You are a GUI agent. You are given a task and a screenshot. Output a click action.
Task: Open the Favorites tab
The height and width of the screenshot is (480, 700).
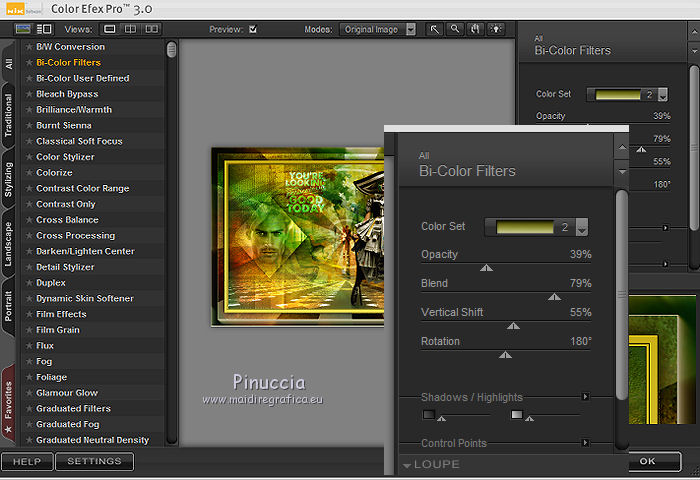point(8,405)
